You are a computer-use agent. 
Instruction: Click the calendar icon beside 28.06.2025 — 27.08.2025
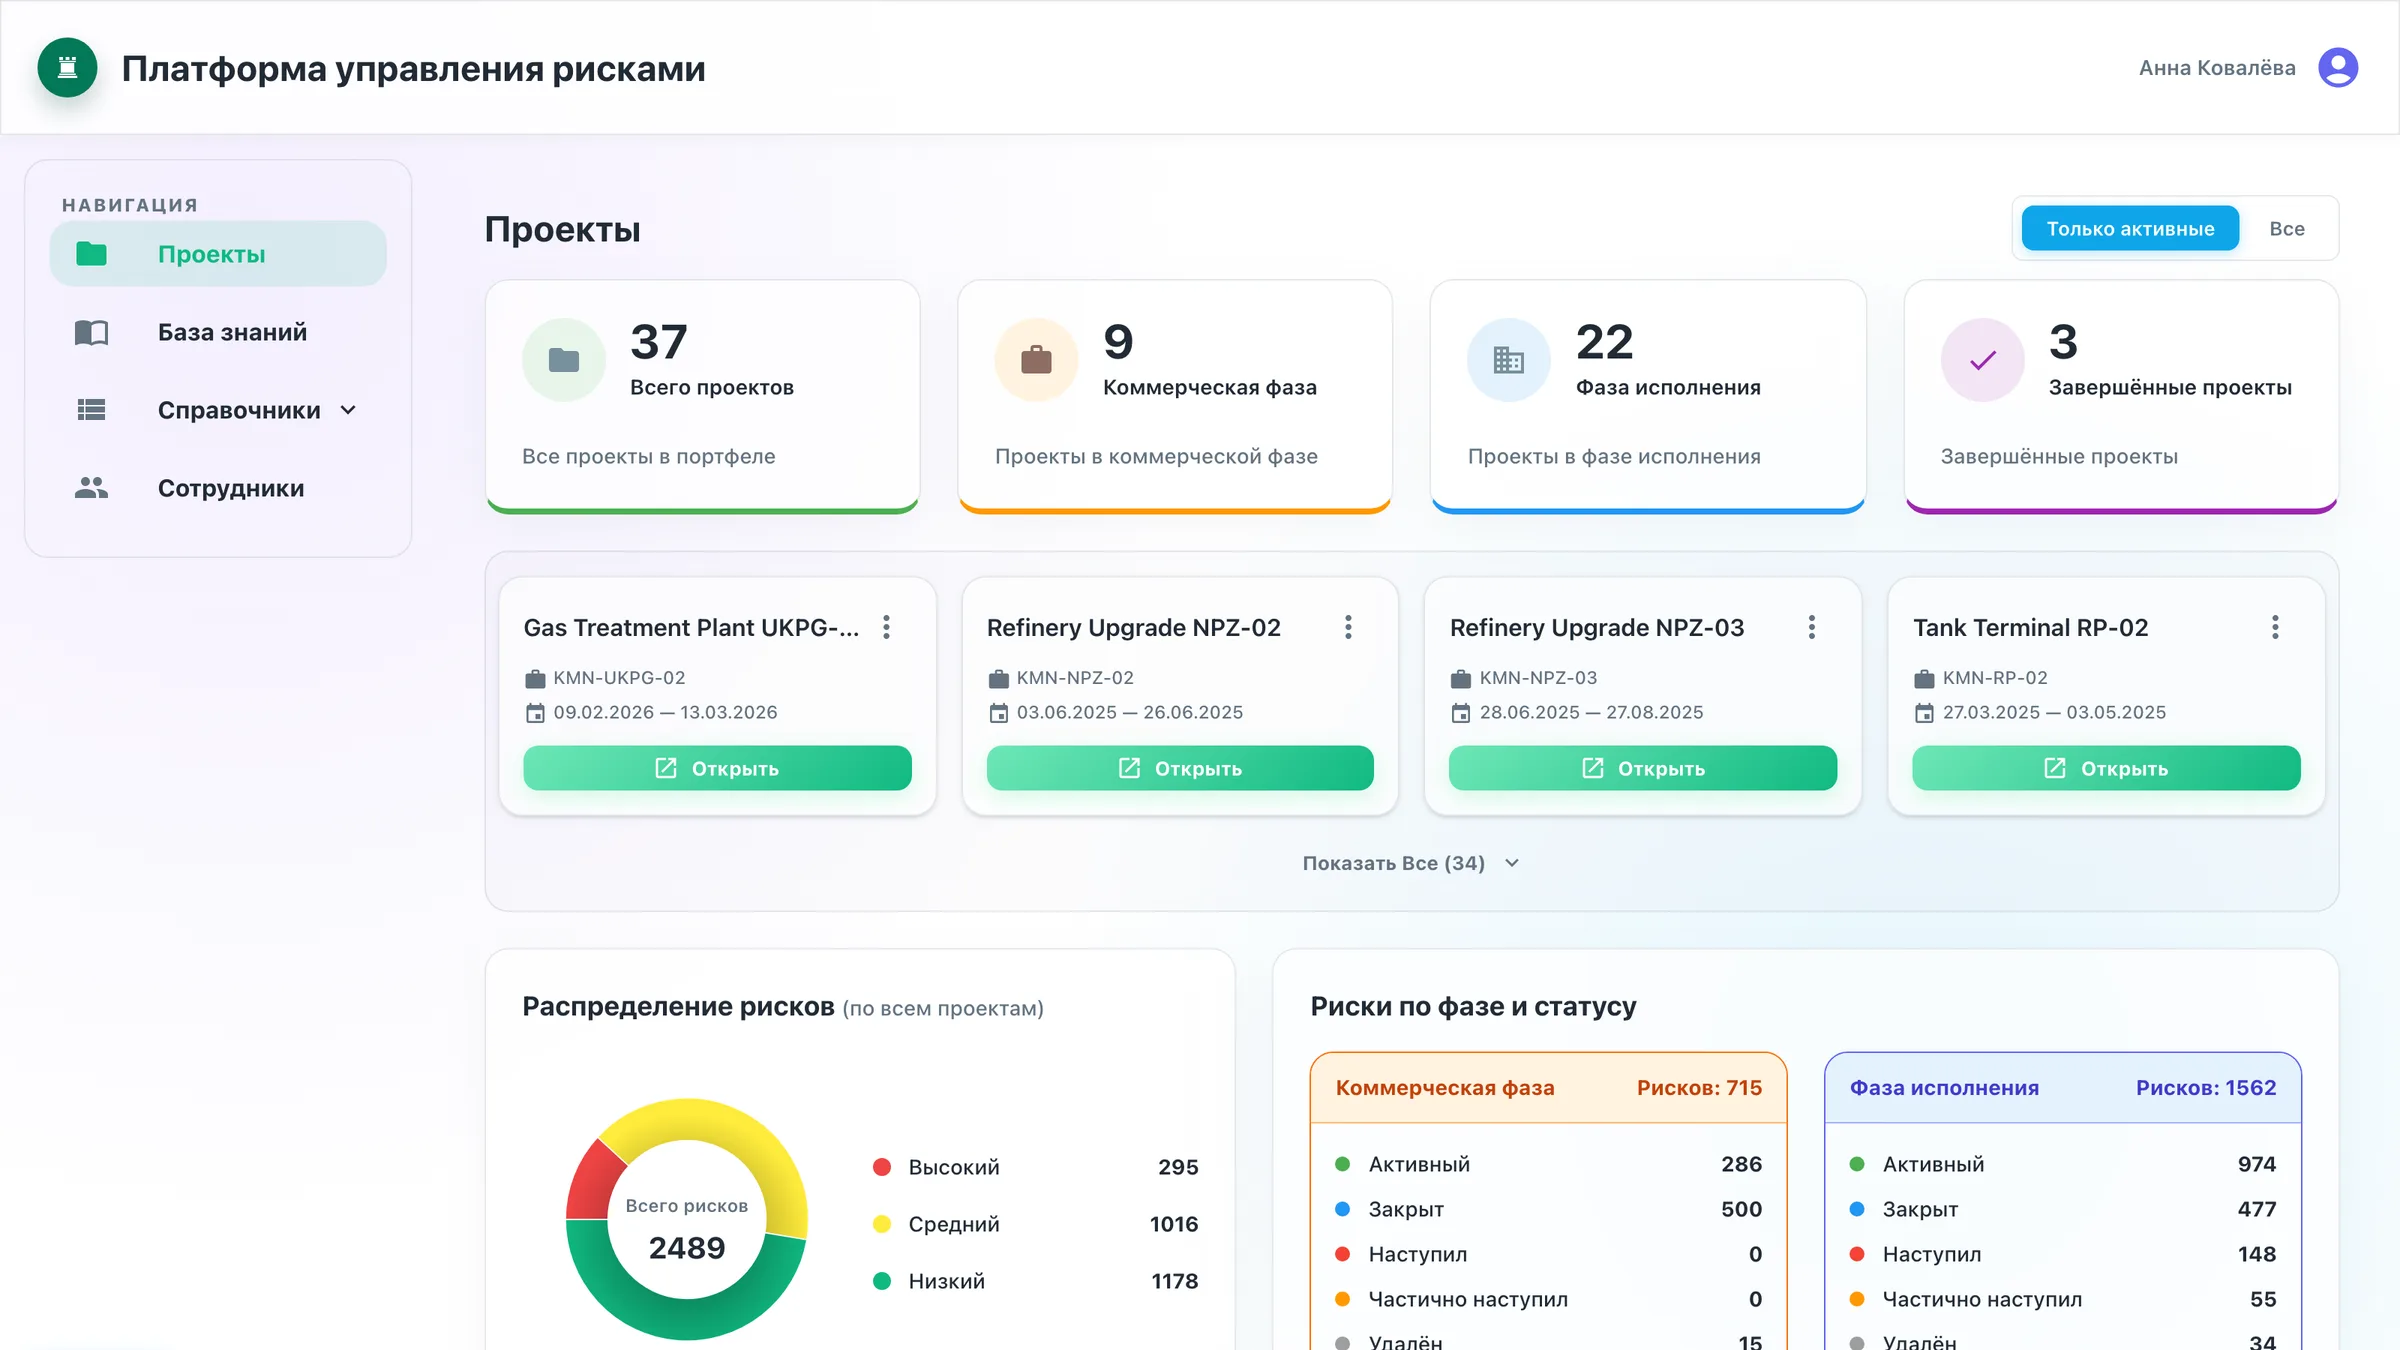point(1461,713)
